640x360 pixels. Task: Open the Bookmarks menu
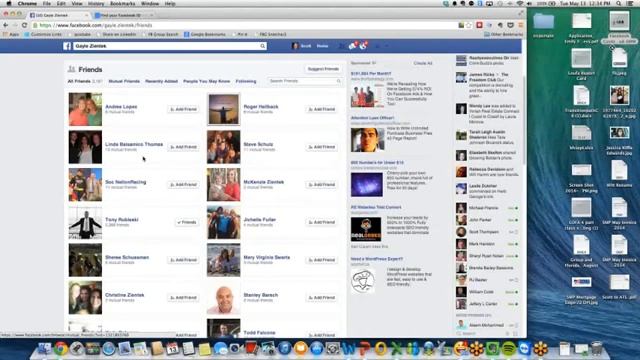click(122, 4)
